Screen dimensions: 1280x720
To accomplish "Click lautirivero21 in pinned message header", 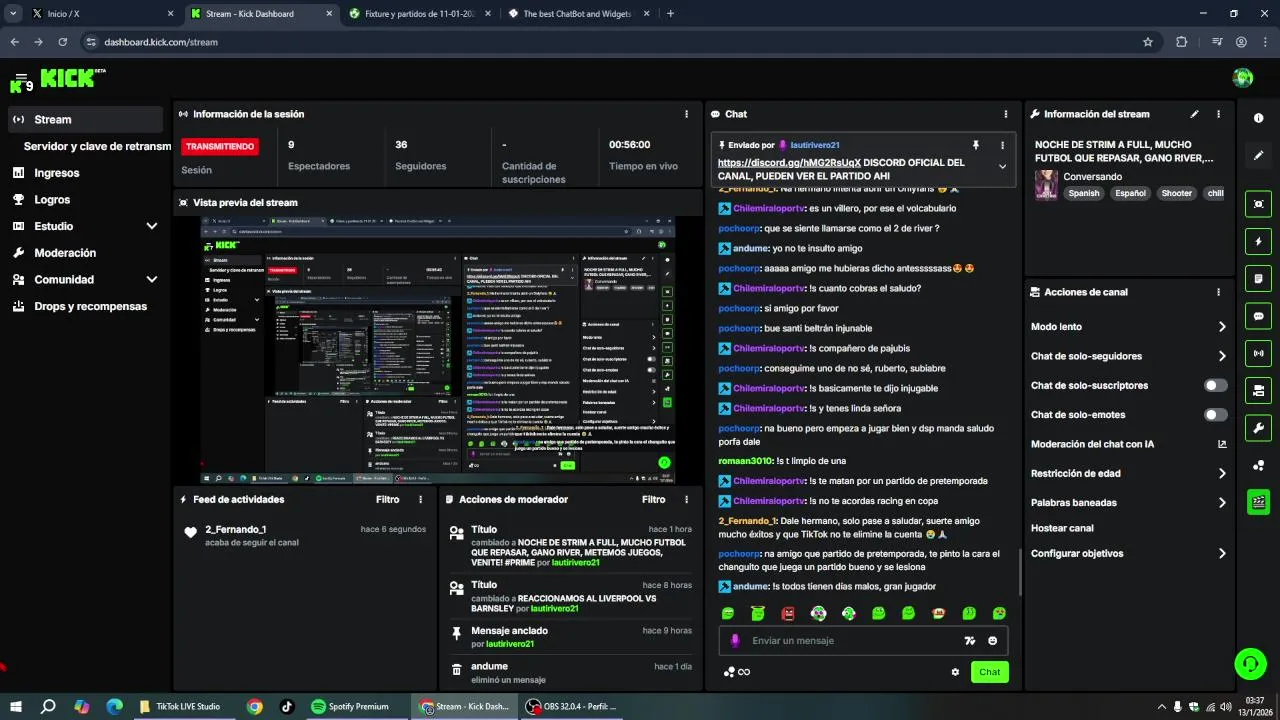I will [815, 145].
